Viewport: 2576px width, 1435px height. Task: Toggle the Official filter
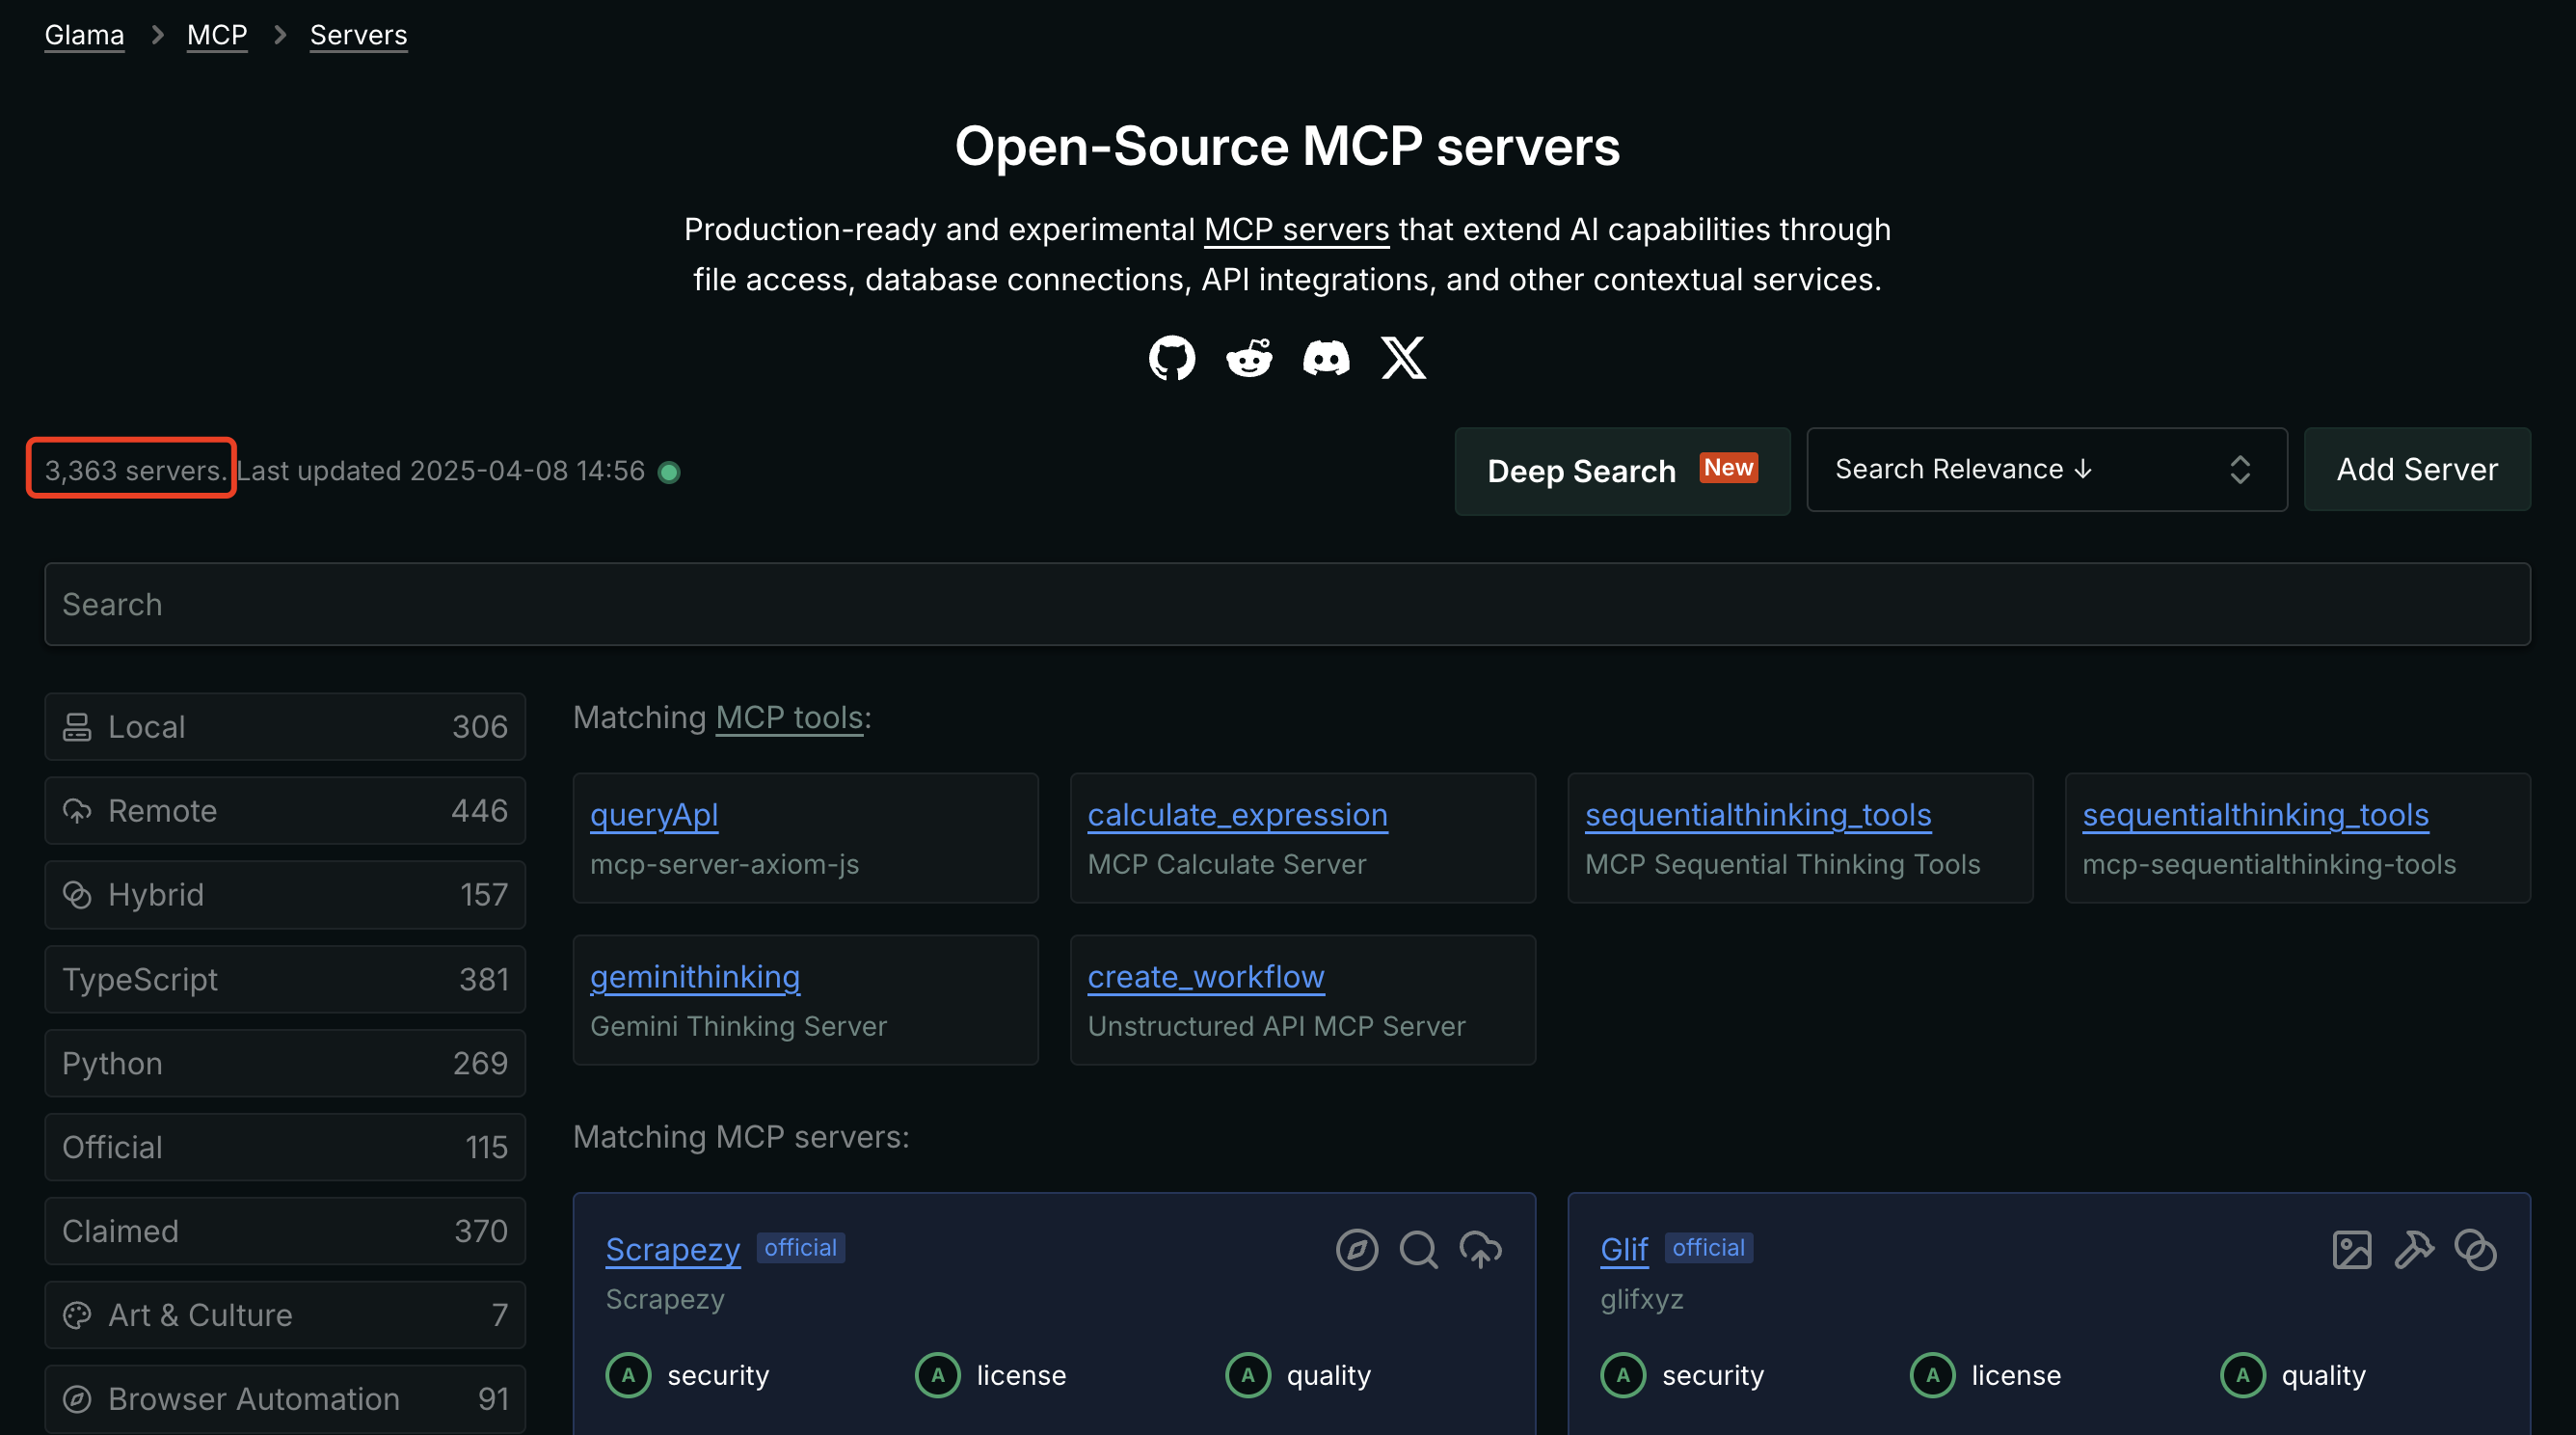[285, 1147]
